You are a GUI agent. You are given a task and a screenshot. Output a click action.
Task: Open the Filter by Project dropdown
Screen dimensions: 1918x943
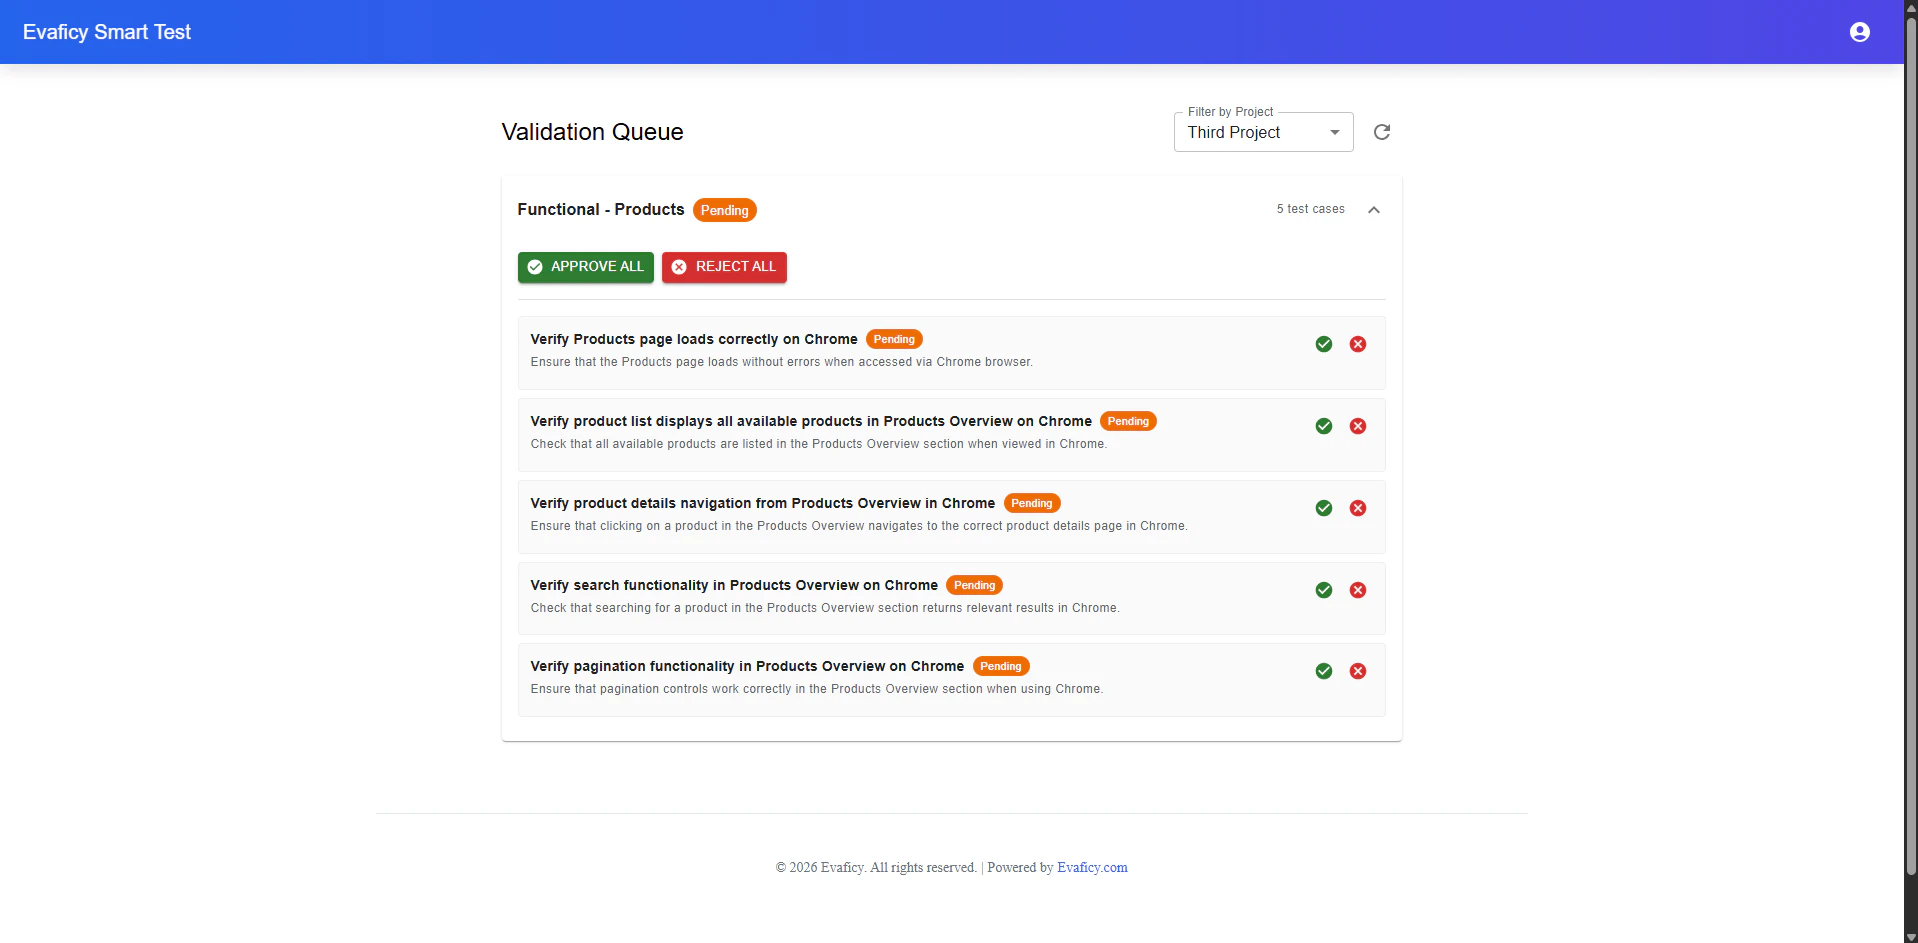click(x=1263, y=132)
